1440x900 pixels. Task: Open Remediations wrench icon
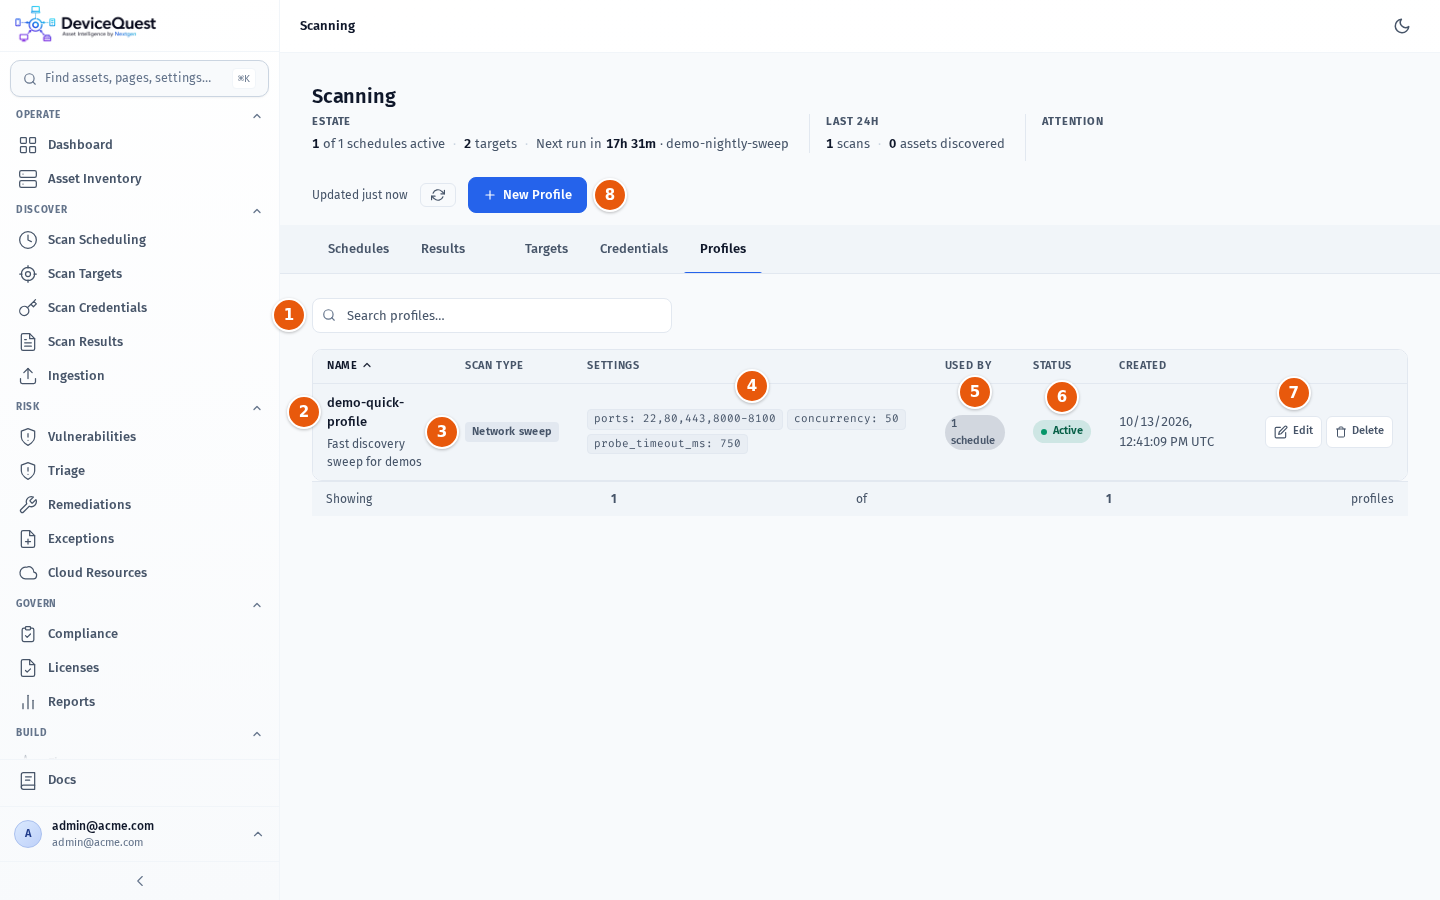pos(28,505)
